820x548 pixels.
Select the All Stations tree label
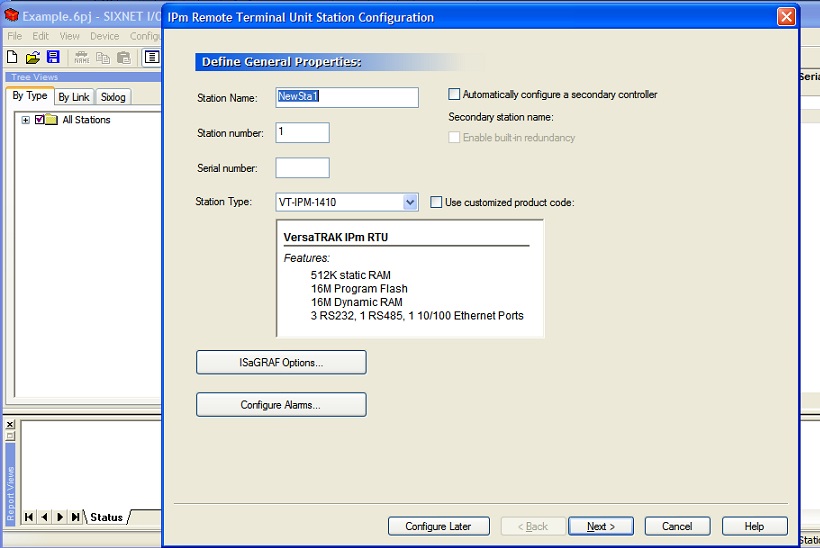point(86,120)
